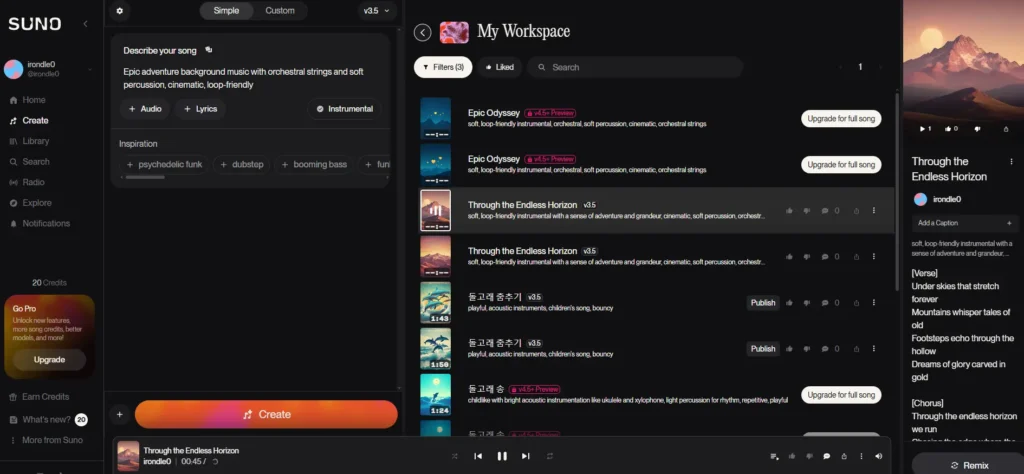
Task: Dislike the 1:50 dolphin song
Action: (807, 349)
